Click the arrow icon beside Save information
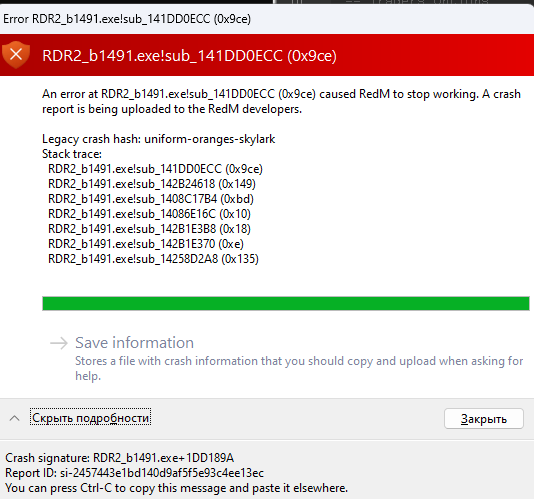The width and height of the screenshot is (534, 499). (59, 343)
